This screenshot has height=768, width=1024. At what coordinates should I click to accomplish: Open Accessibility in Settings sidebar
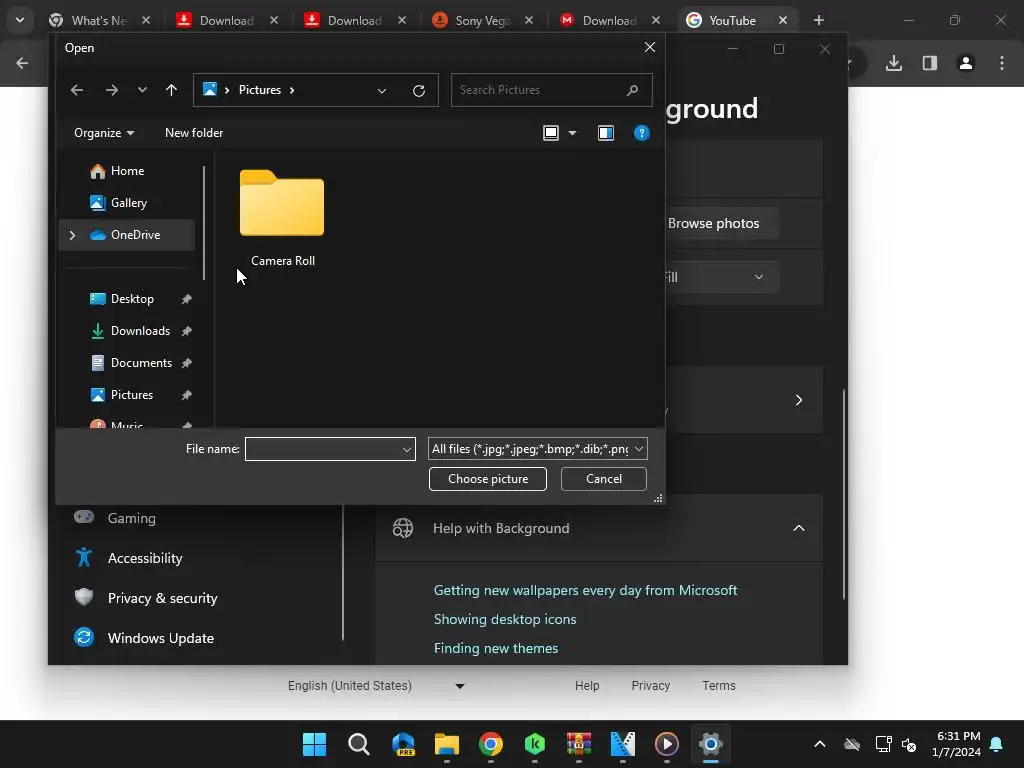coord(144,558)
